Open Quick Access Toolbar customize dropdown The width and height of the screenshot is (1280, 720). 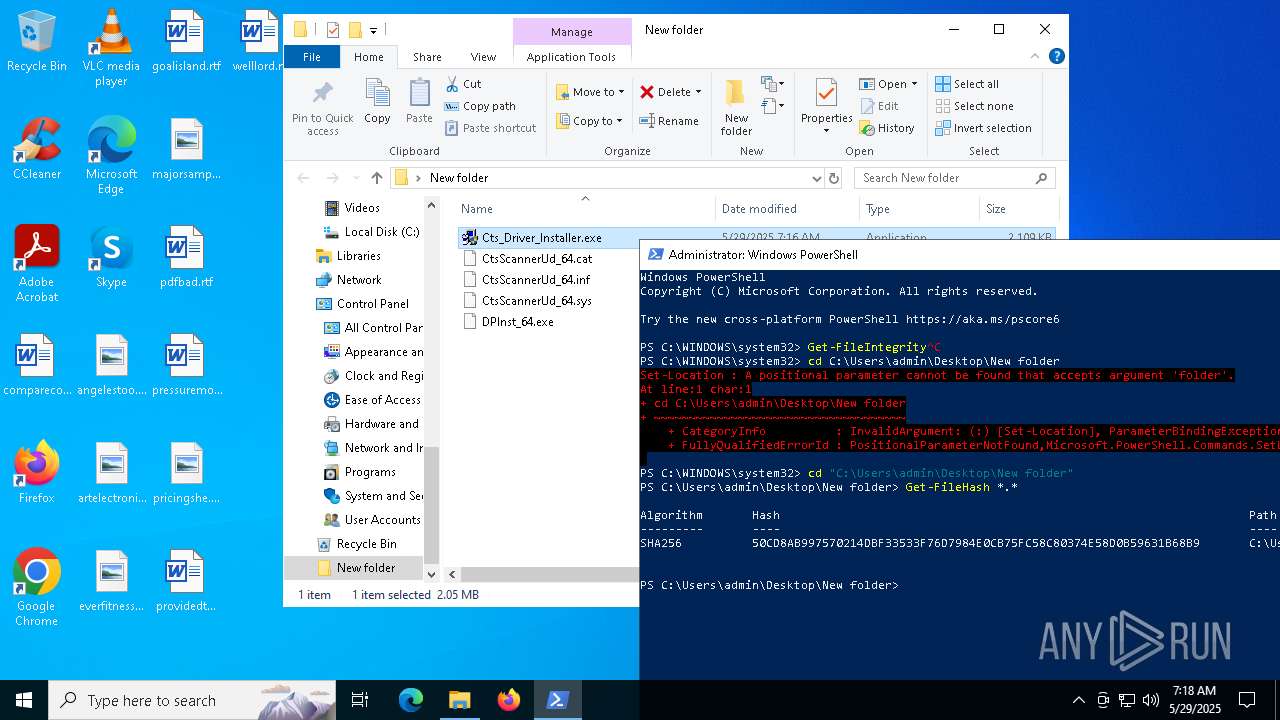point(373,30)
